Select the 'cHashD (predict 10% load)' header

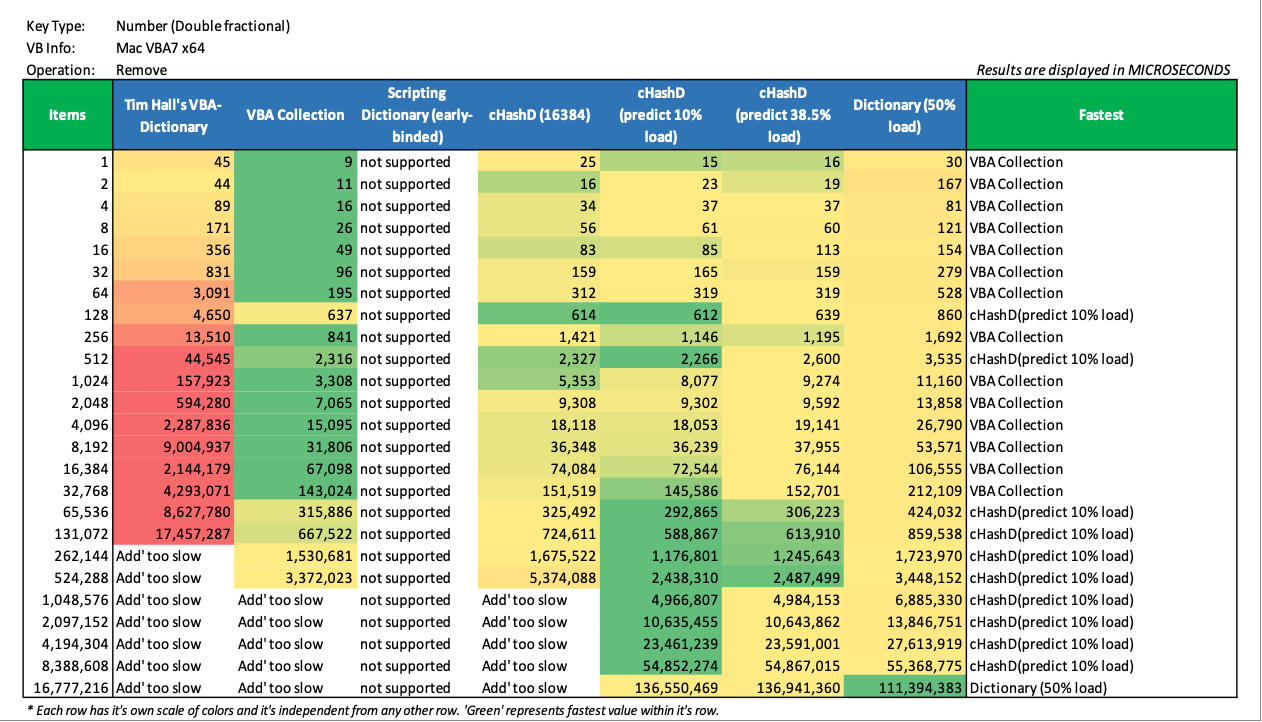click(x=661, y=115)
